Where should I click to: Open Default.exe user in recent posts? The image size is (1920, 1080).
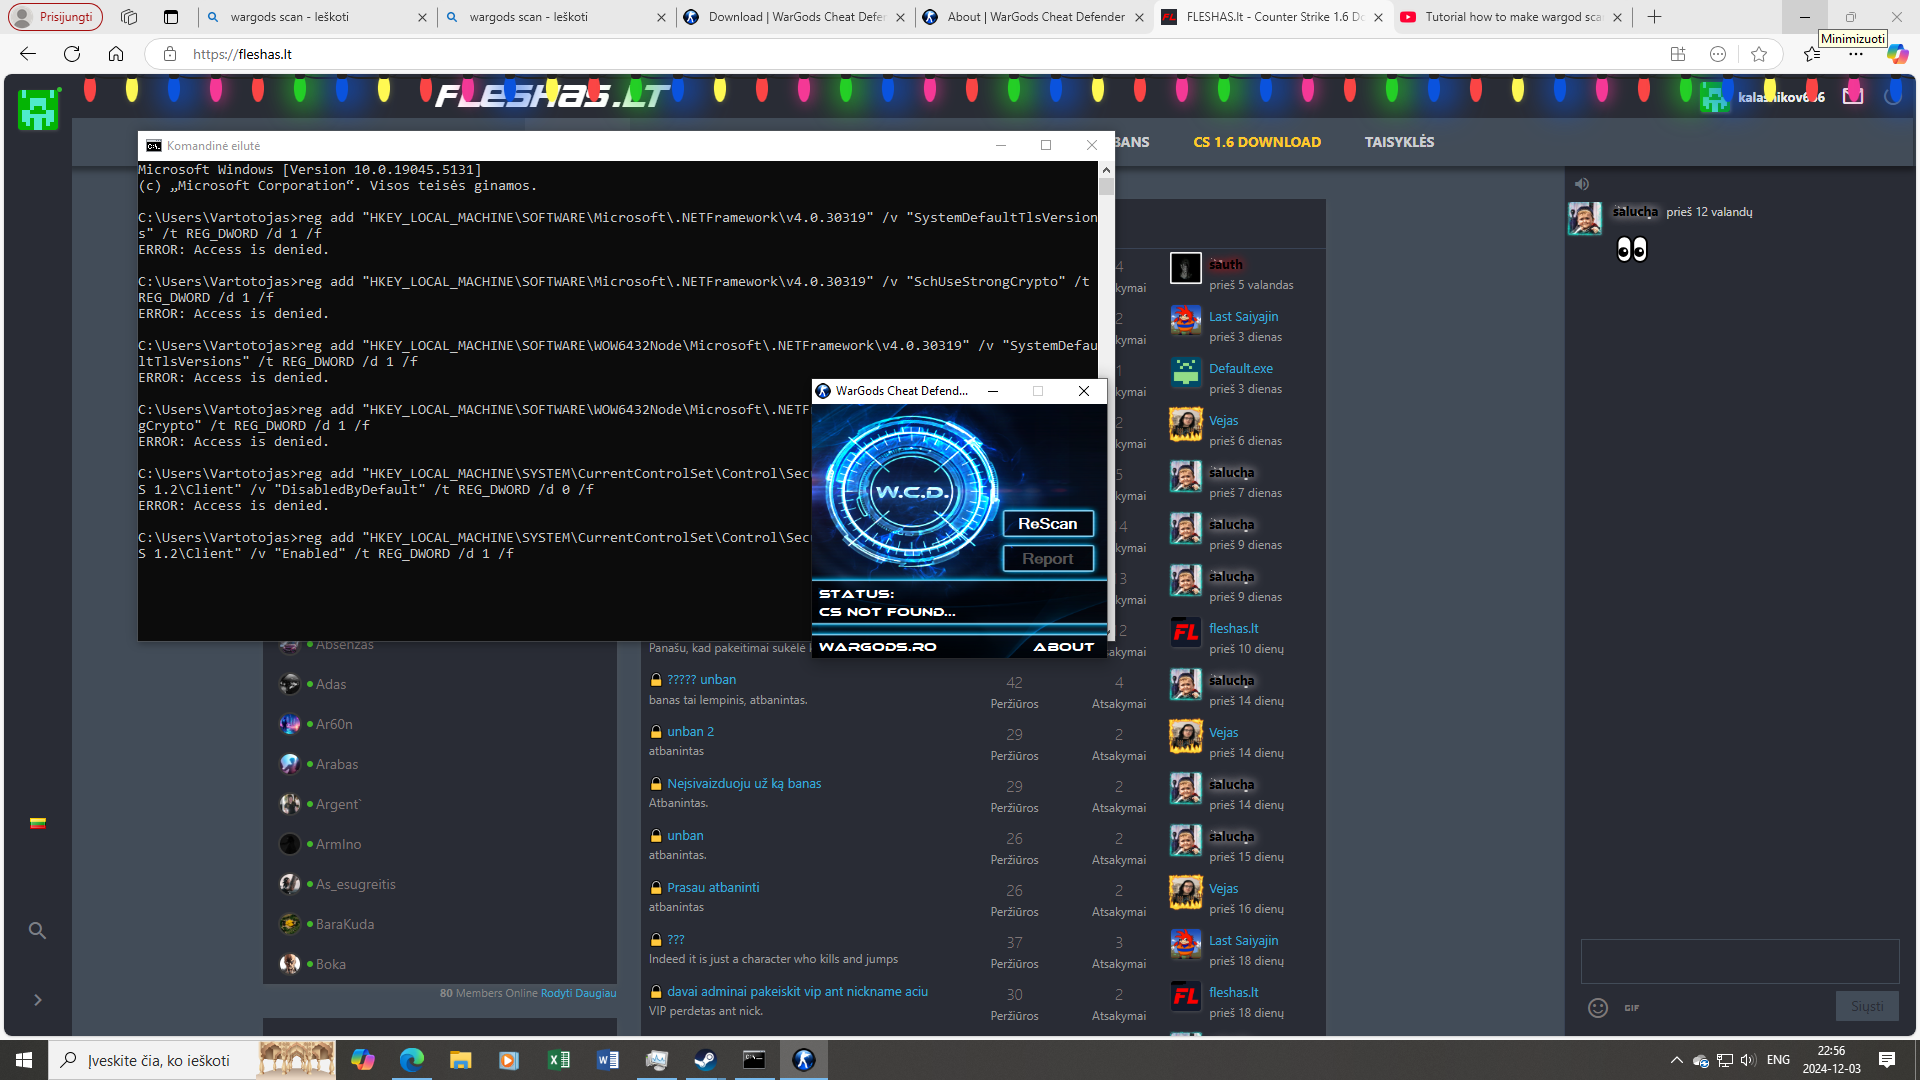(x=1241, y=368)
